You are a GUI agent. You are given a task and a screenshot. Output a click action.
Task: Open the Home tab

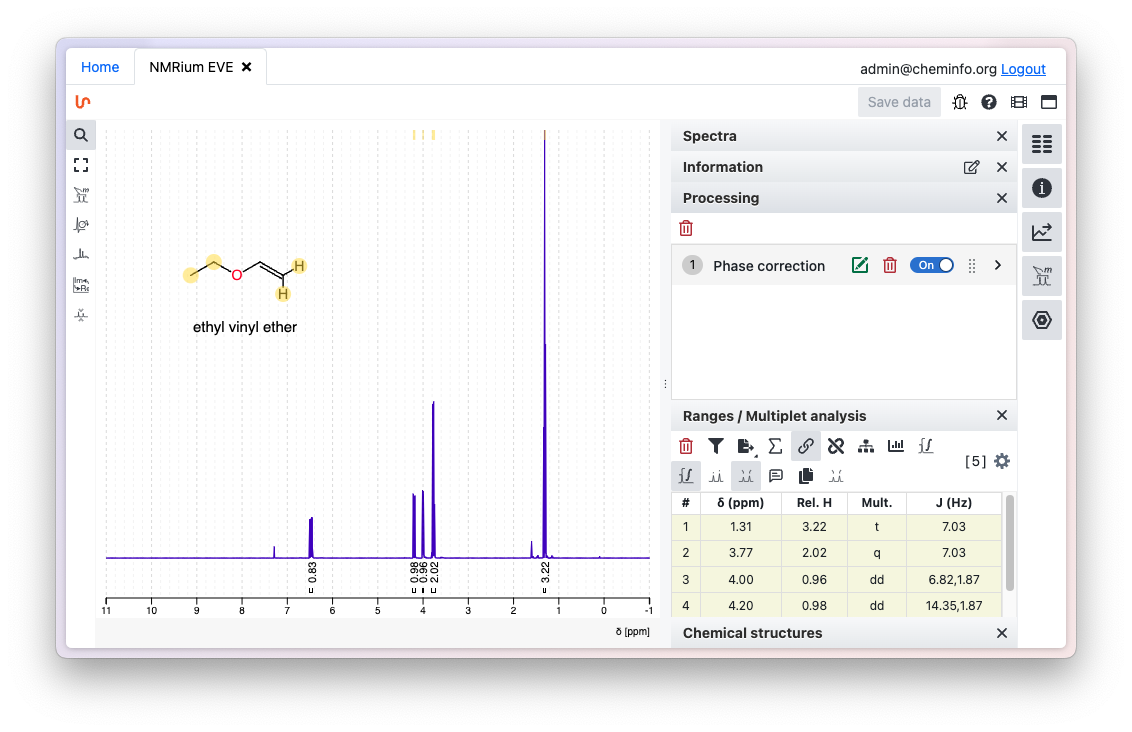(x=100, y=67)
